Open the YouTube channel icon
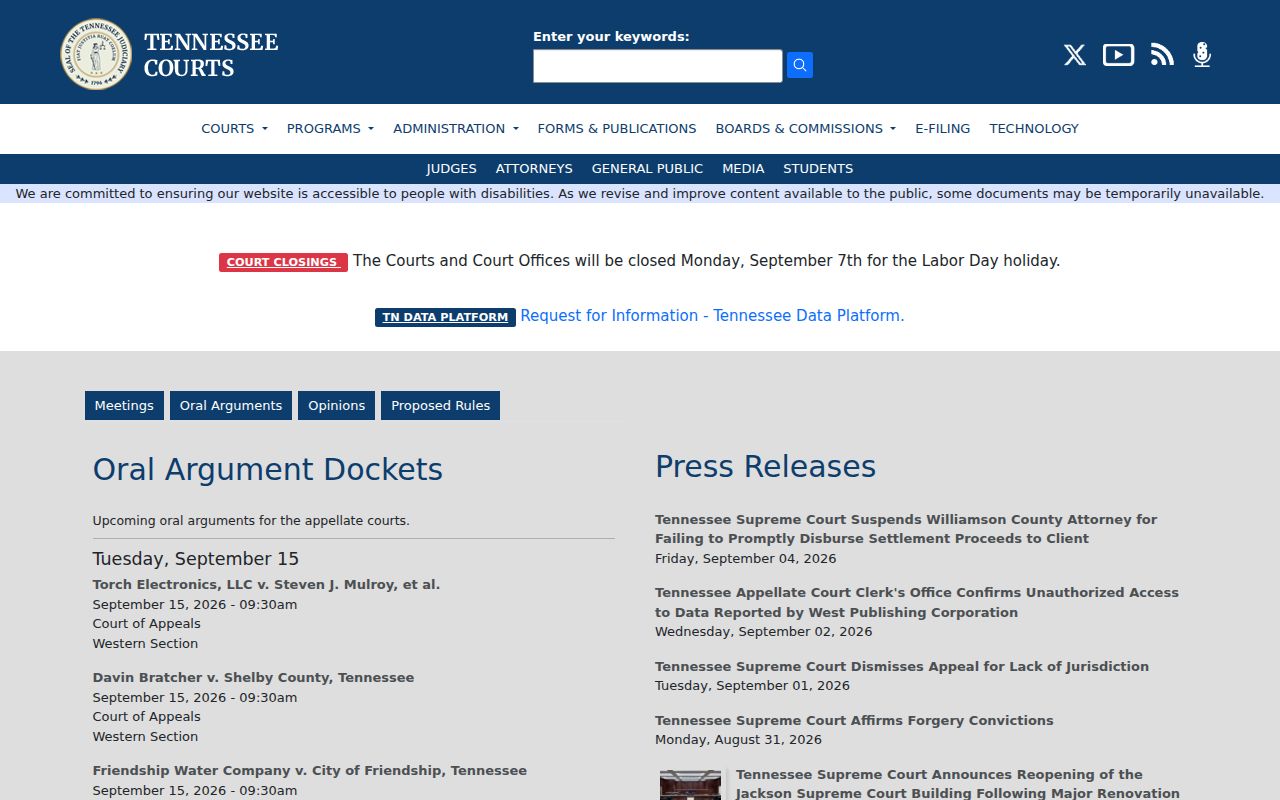The image size is (1280, 800). point(1118,55)
